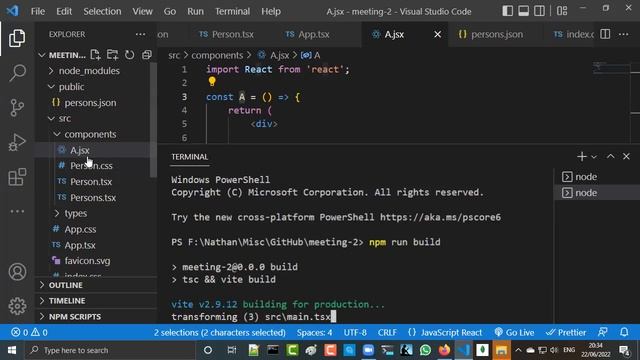Screen dimensions: 640x360
Task: Open the Help menu
Action: pyautogui.click(x=271, y=11)
